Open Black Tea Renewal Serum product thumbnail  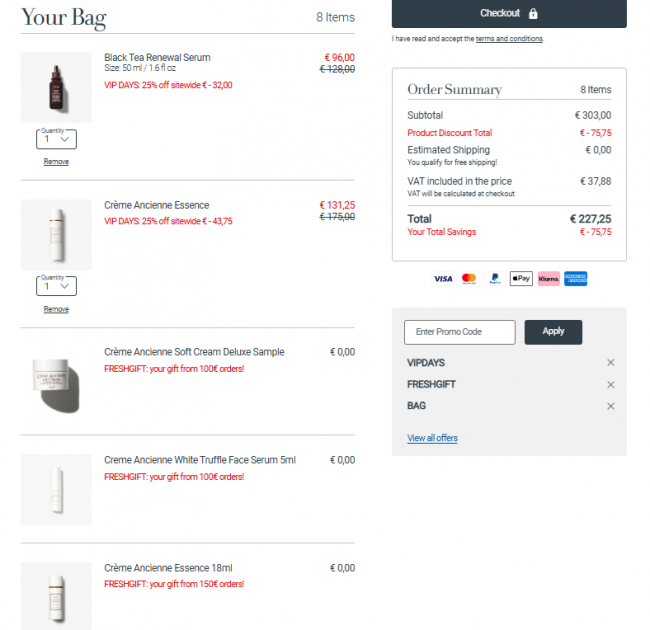pyautogui.click(x=56, y=87)
